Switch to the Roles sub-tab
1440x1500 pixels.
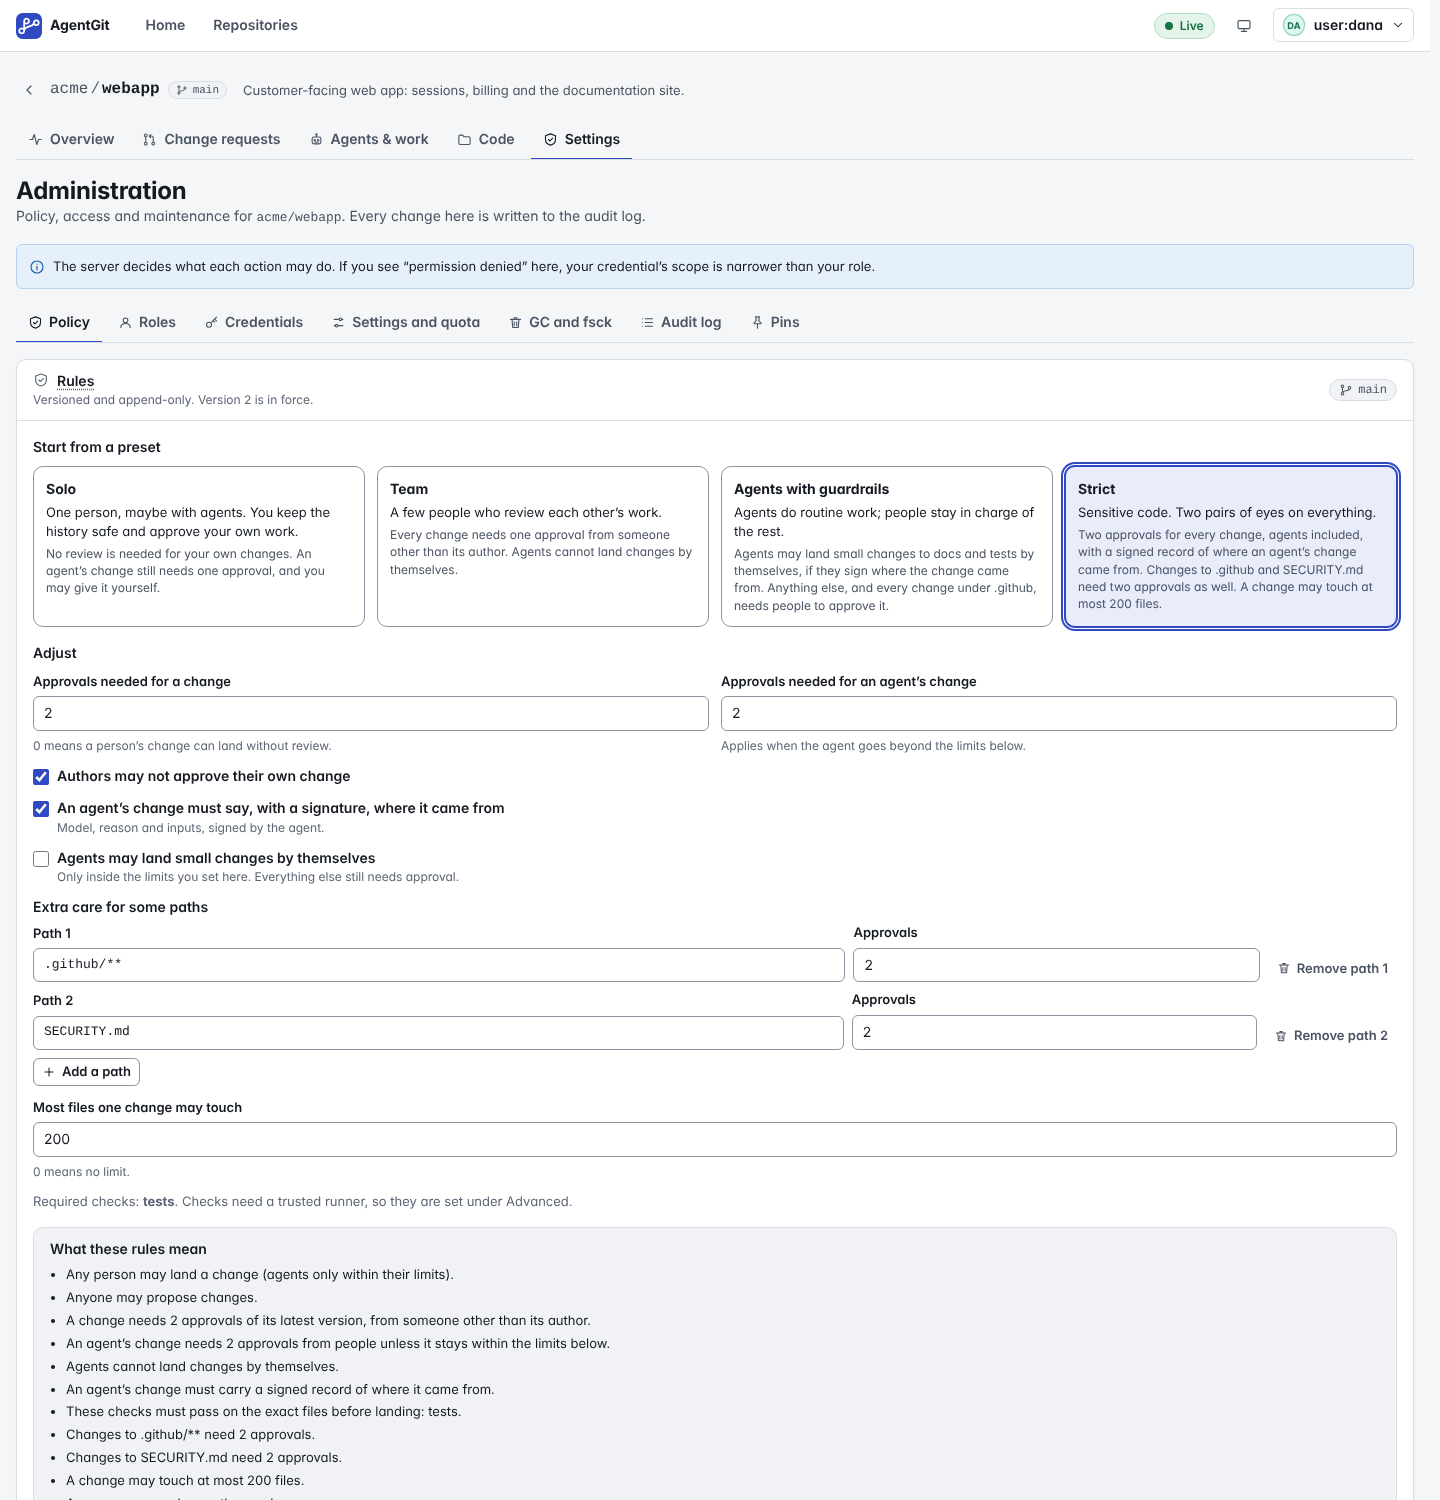pyautogui.click(x=147, y=322)
